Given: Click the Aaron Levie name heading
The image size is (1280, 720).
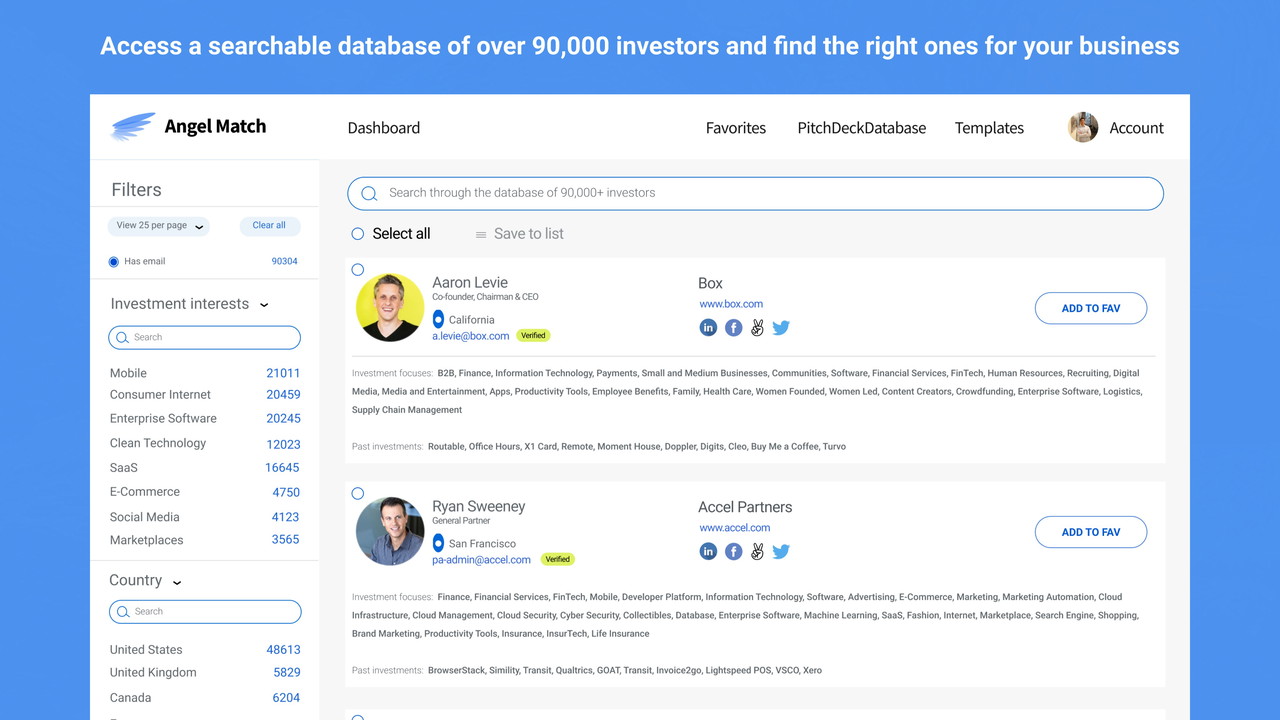Looking at the screenshot, I should [x=470, y=283].
